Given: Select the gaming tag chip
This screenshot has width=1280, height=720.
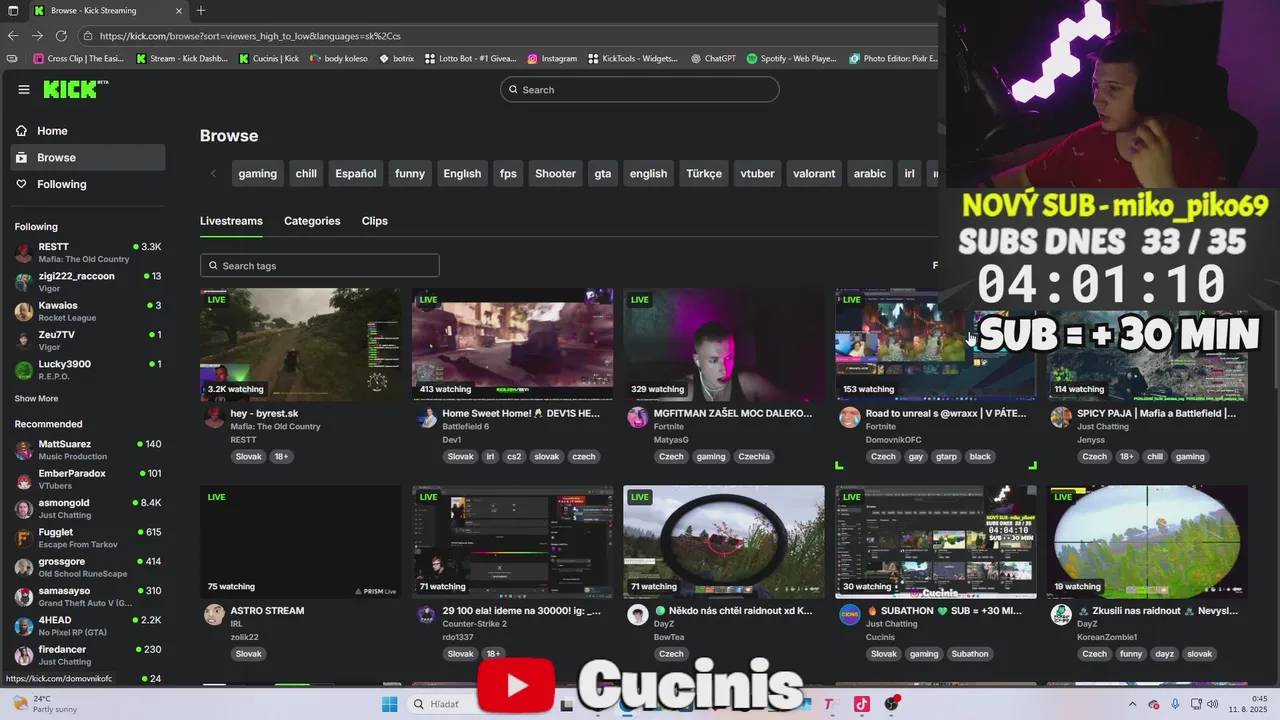Looking at the screenshot, I should pos(257,173).
